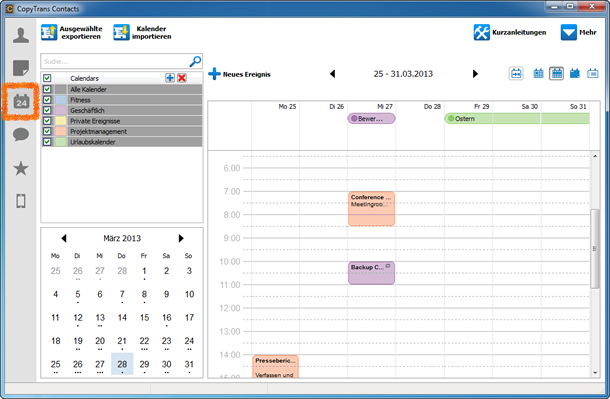Toggle the Projektmanagement checkbox
The width and height of the screenshot is (610, 399).
pyautogui.click(x=47, y=131)
